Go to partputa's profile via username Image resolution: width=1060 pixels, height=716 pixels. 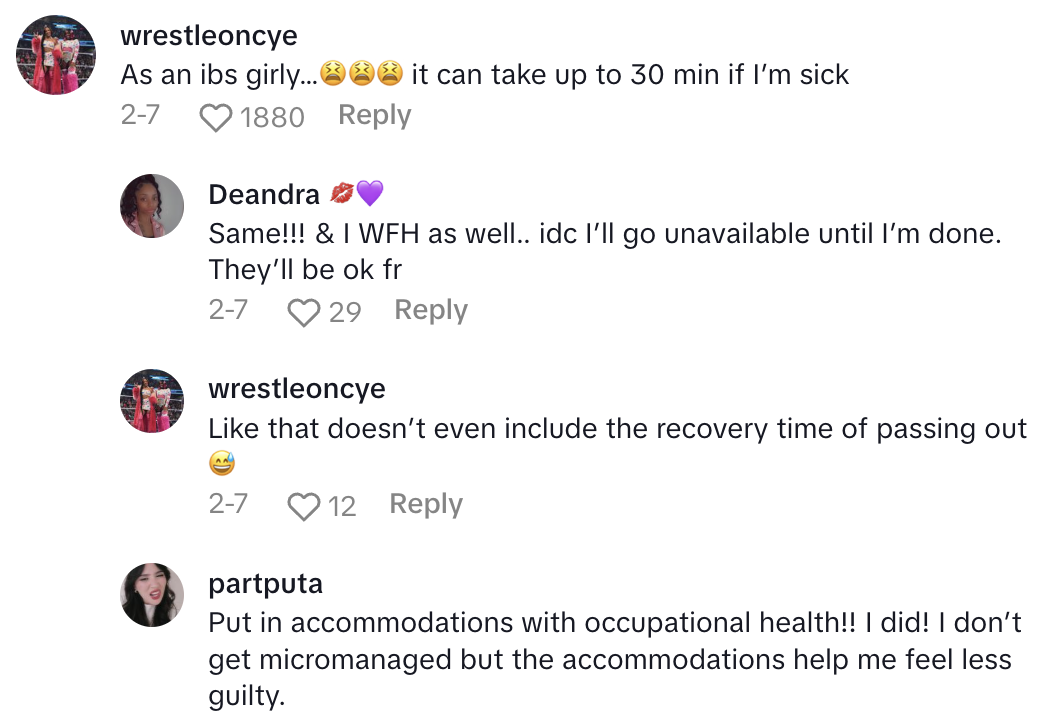265,583
